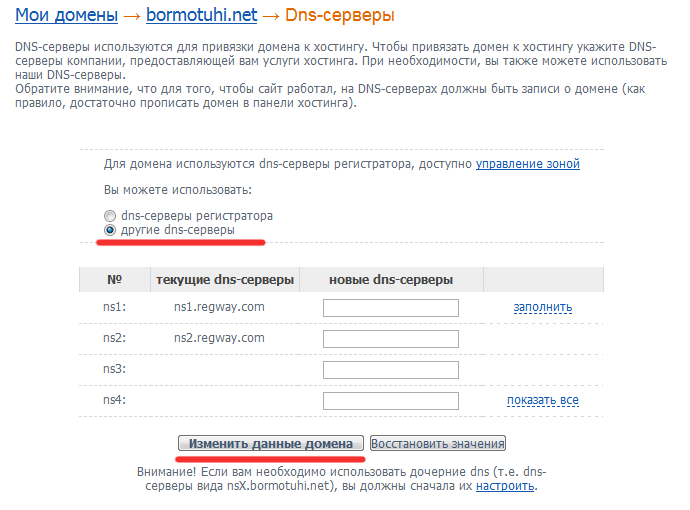This screenshot has width=690, height=510.
Task: Open the 'управление зоной' link
Action: (x=528, y=164)
